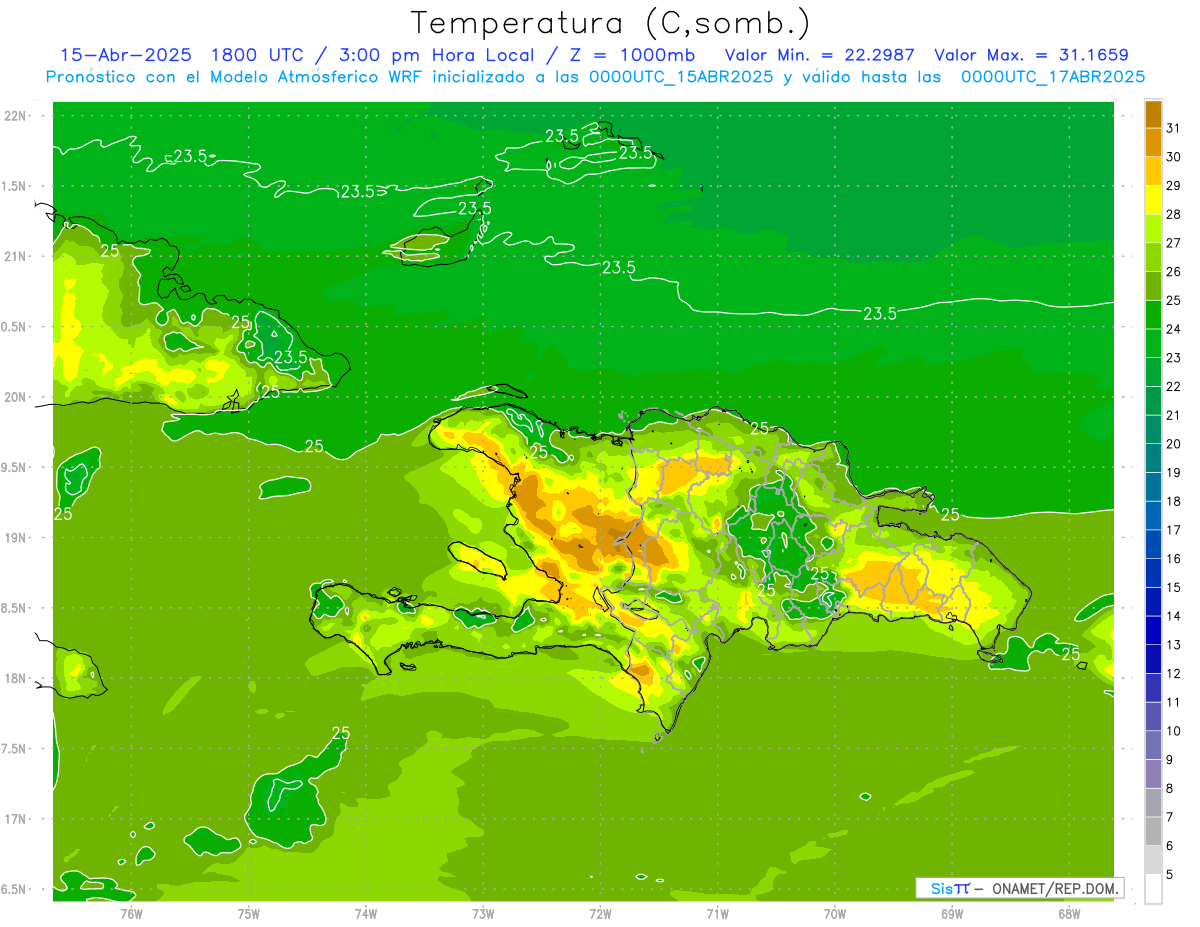Click the teal legend swatch between 19 and 20
1200x927 pixels.
[x=1153, y=458]
